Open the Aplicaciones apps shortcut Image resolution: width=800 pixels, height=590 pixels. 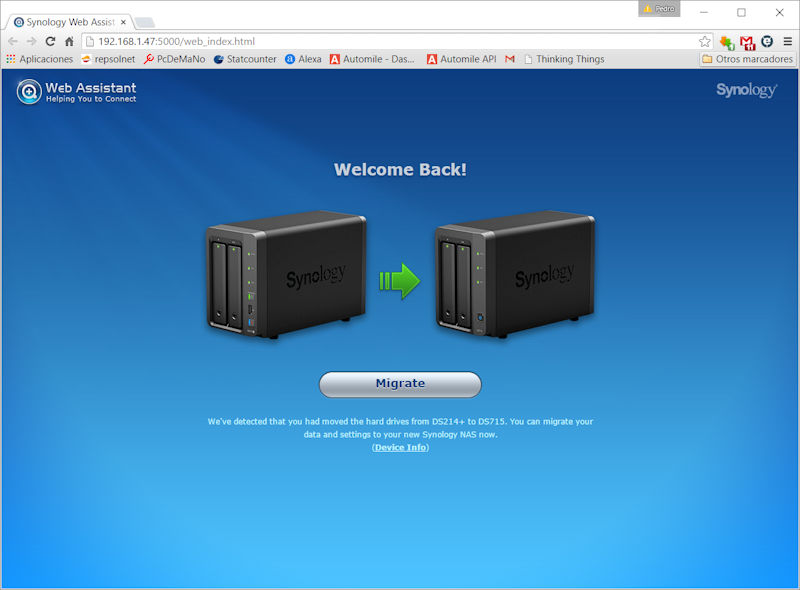(x=40, y=59)
